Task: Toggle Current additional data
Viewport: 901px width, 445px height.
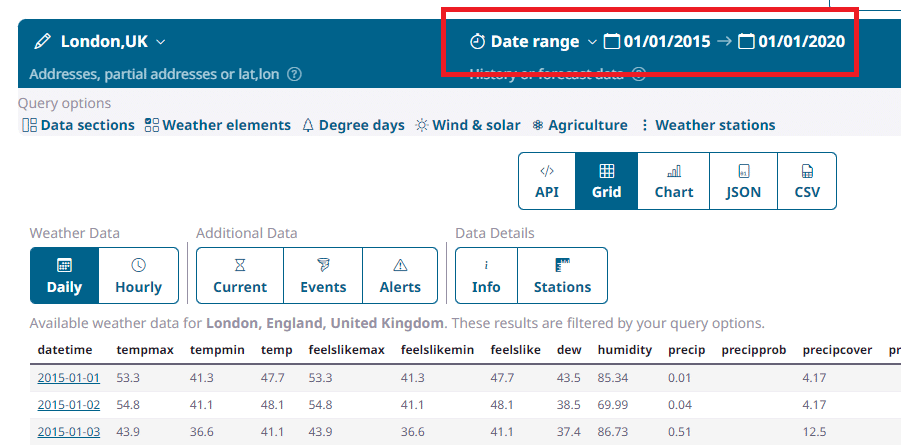Action: pos(239,275)
